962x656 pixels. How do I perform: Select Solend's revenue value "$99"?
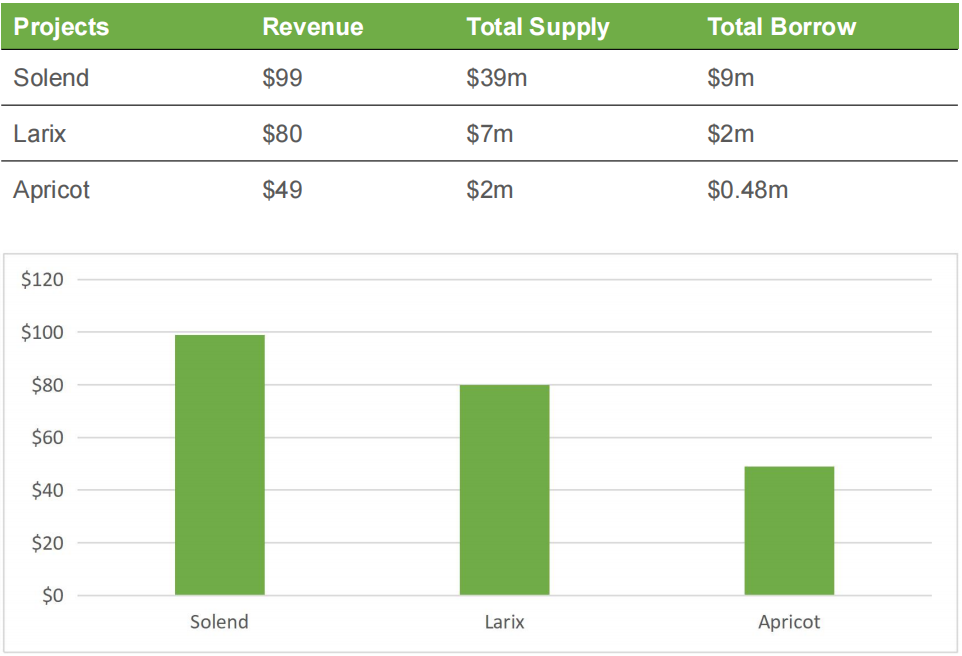click(x=282, y=78)
